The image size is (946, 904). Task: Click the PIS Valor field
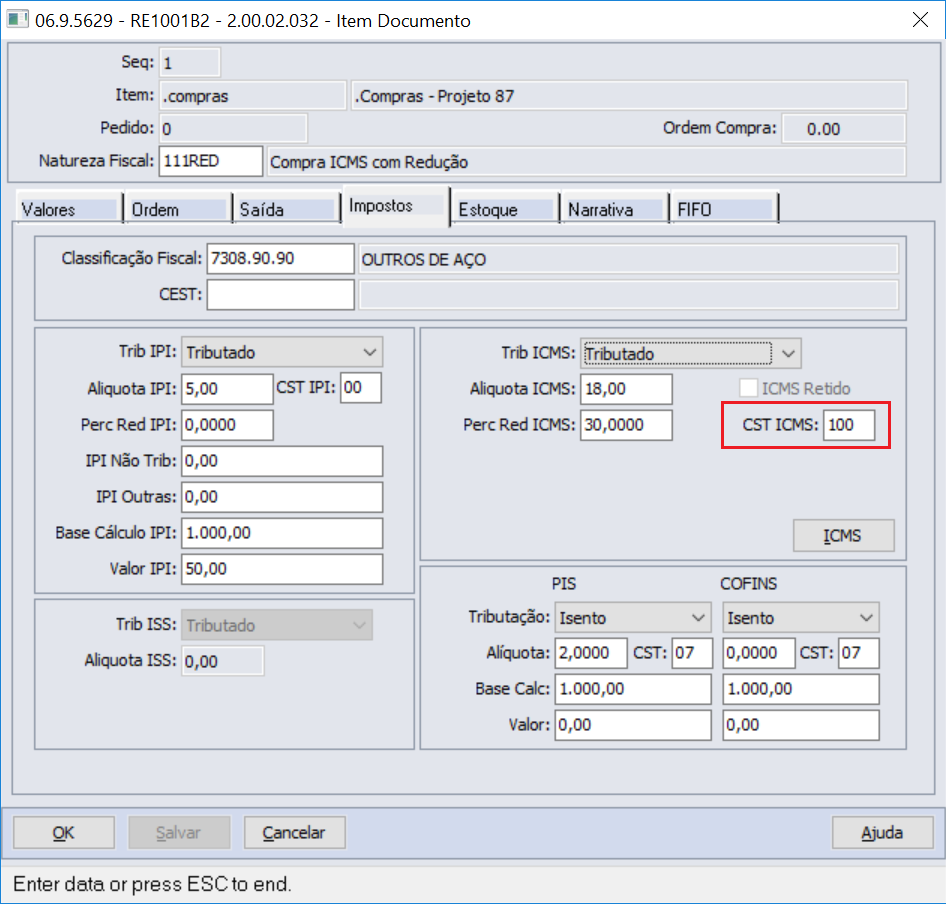pos(633,725)
